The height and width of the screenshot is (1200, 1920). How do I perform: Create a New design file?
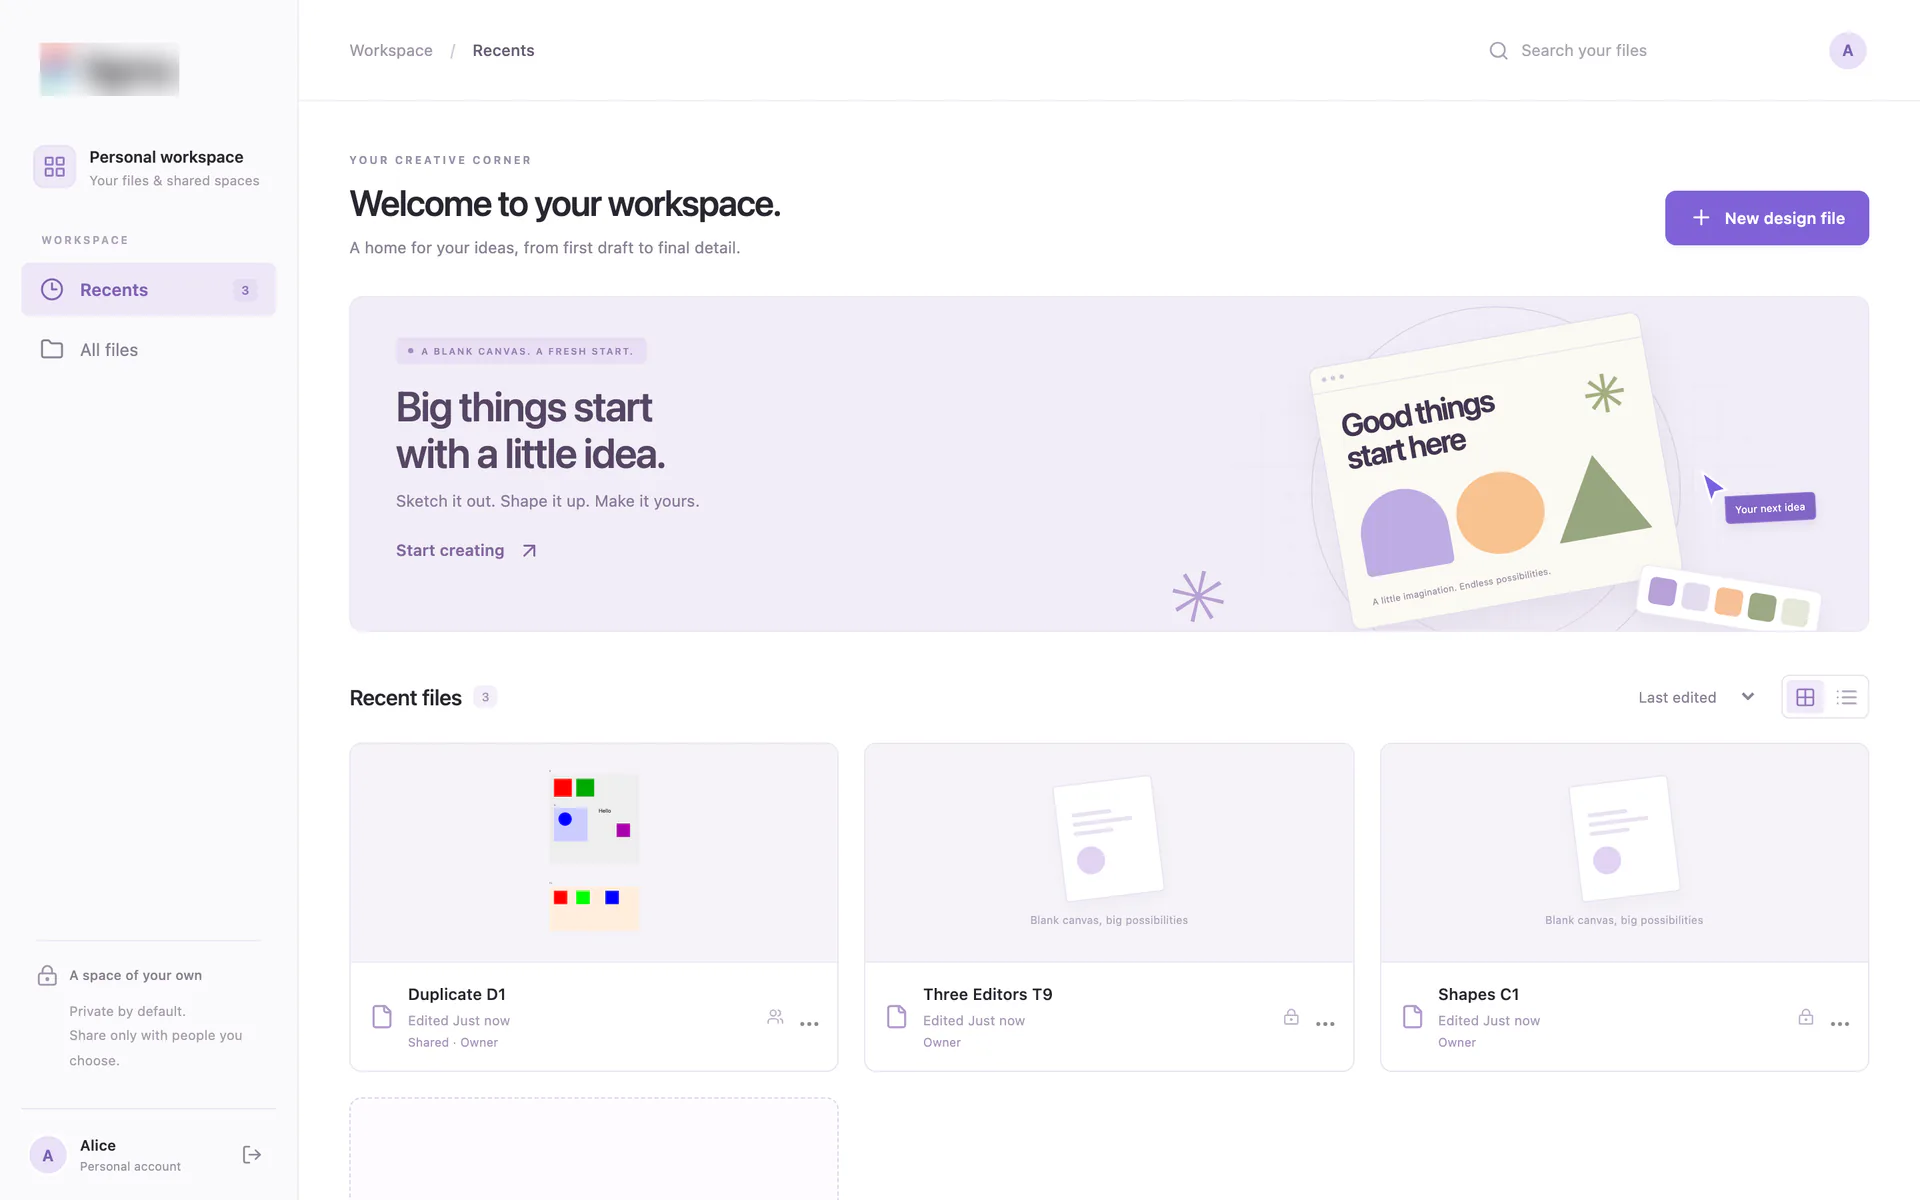(1766, 218)
